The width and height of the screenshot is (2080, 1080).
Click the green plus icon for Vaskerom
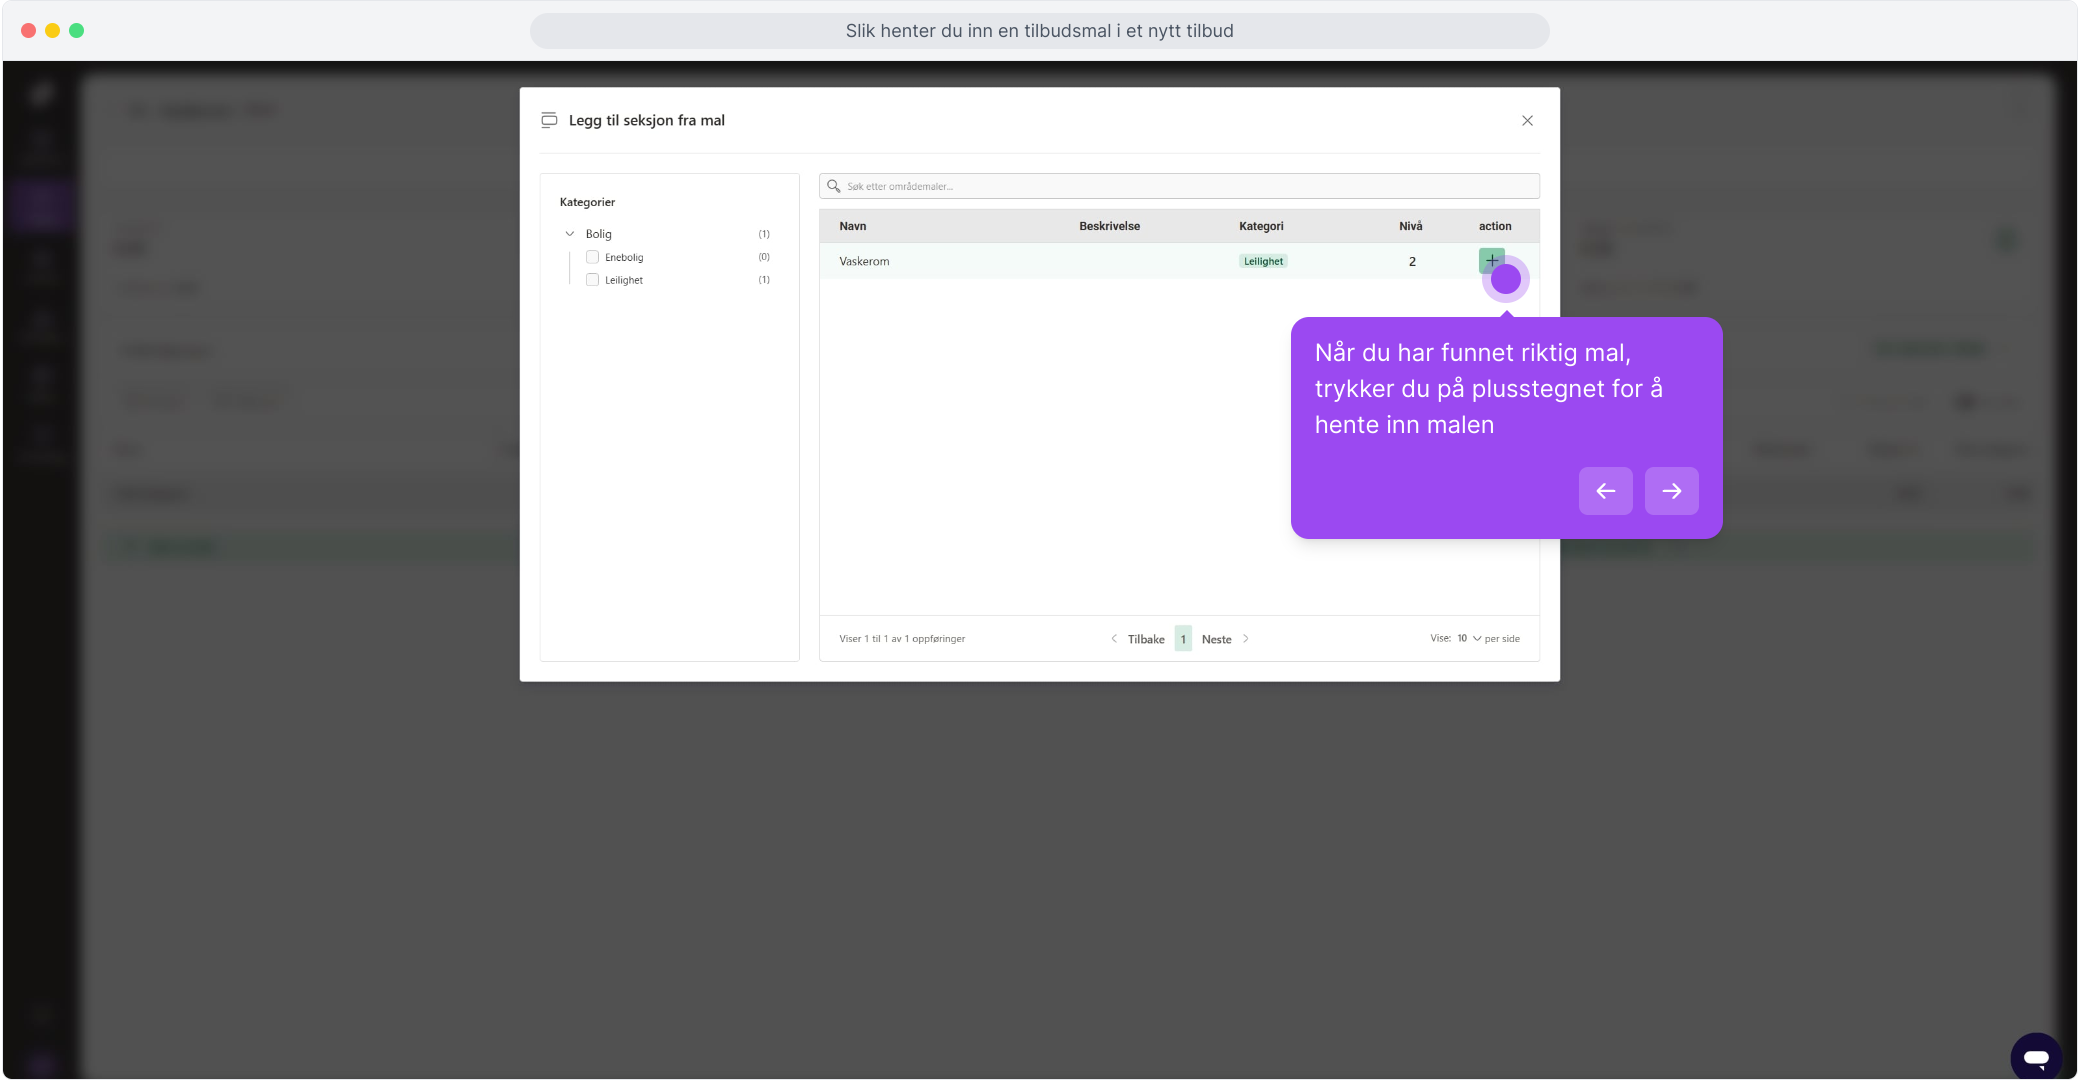click(1491, 261)
